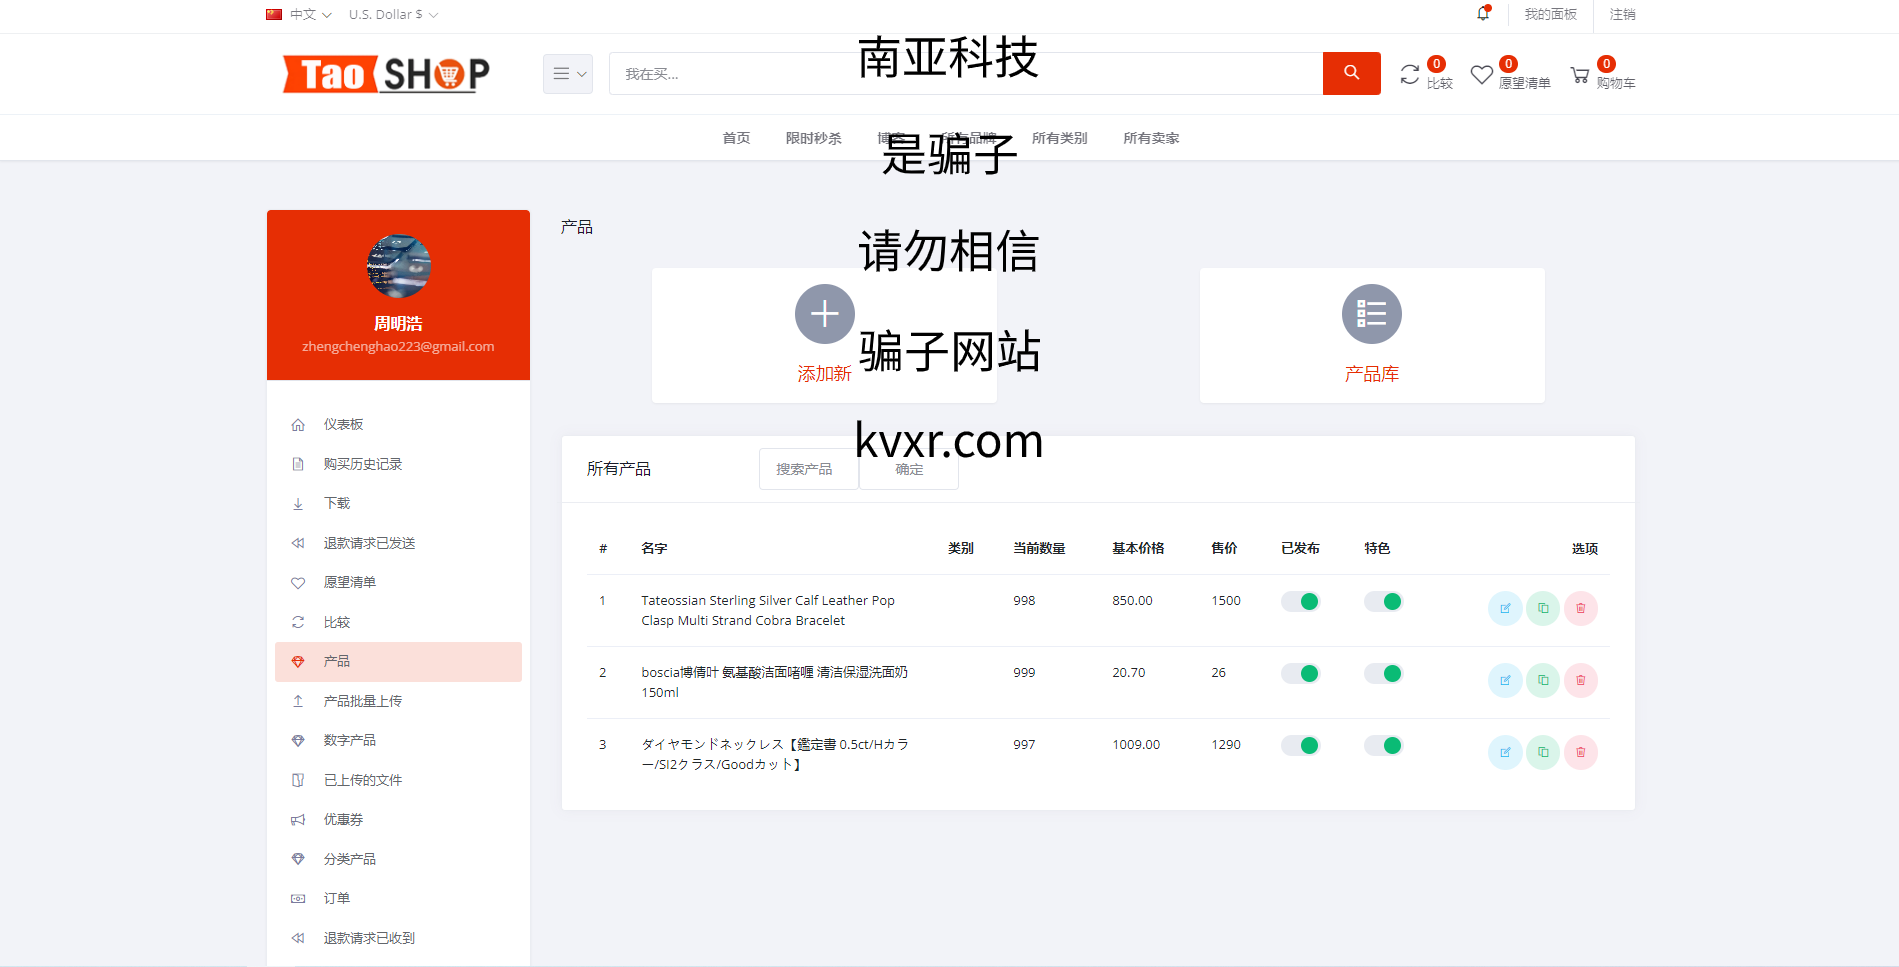The width and height of the screenshot is (1899, 967).
Task: Open the compare arrows icon in header
Action: (x=1409, y=75)
